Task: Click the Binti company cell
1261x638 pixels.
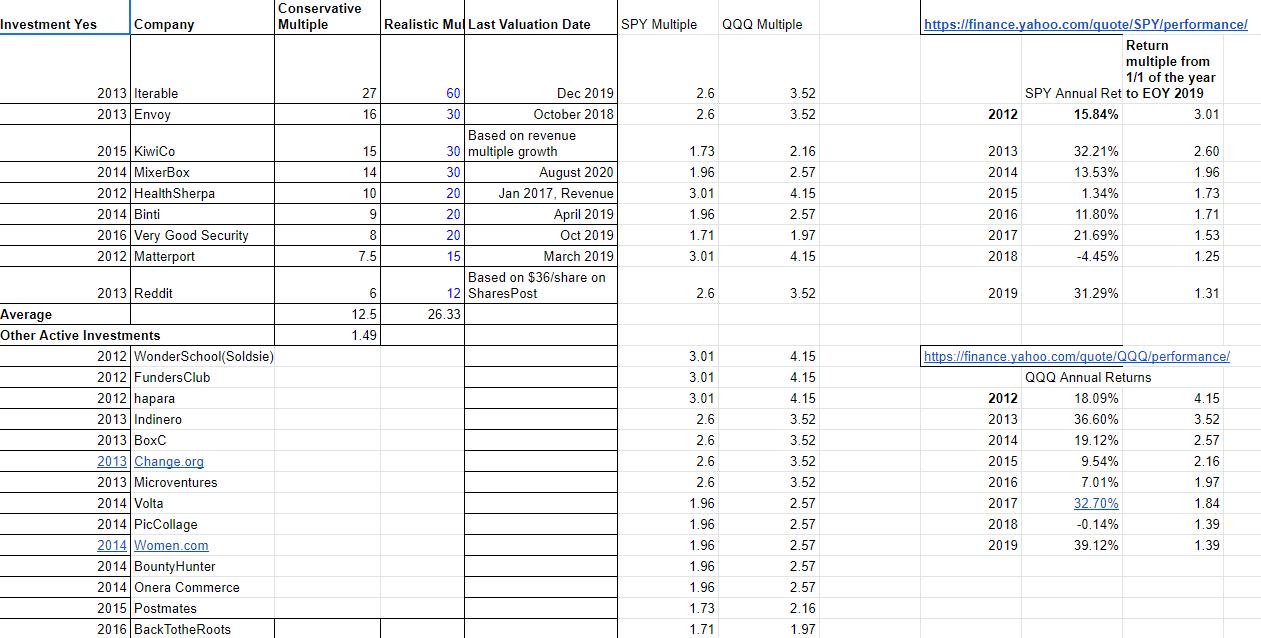Action: click(x=202, y=214)
